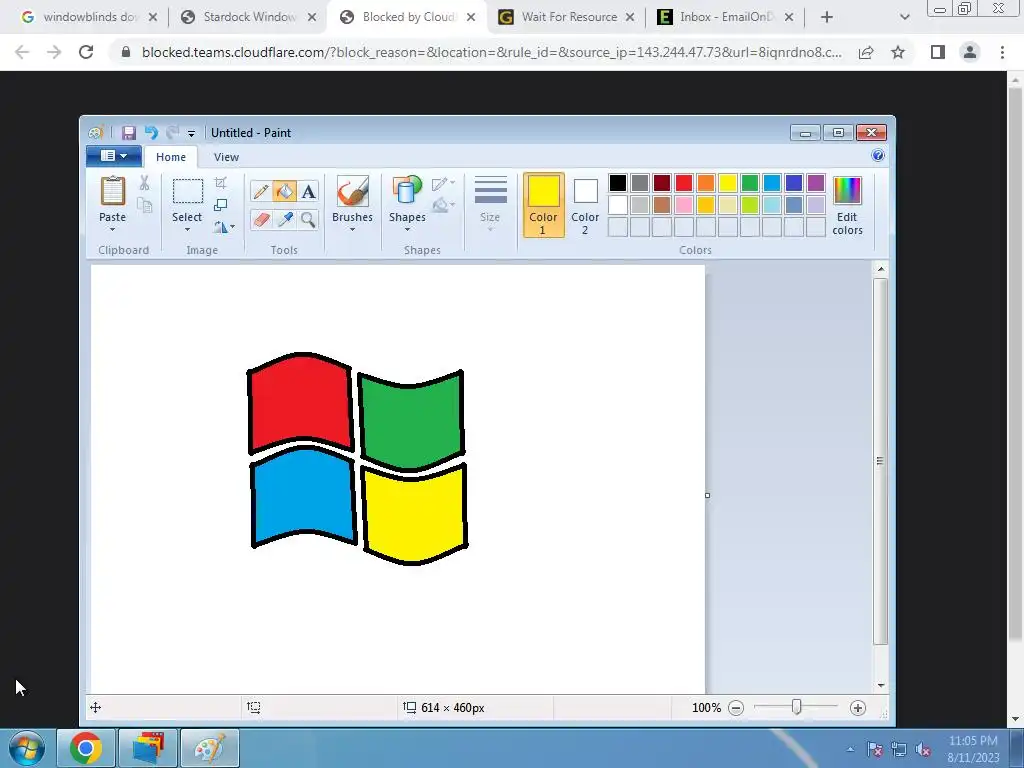Click the Paint vertical scrollbar down arrow

point(881,686)
